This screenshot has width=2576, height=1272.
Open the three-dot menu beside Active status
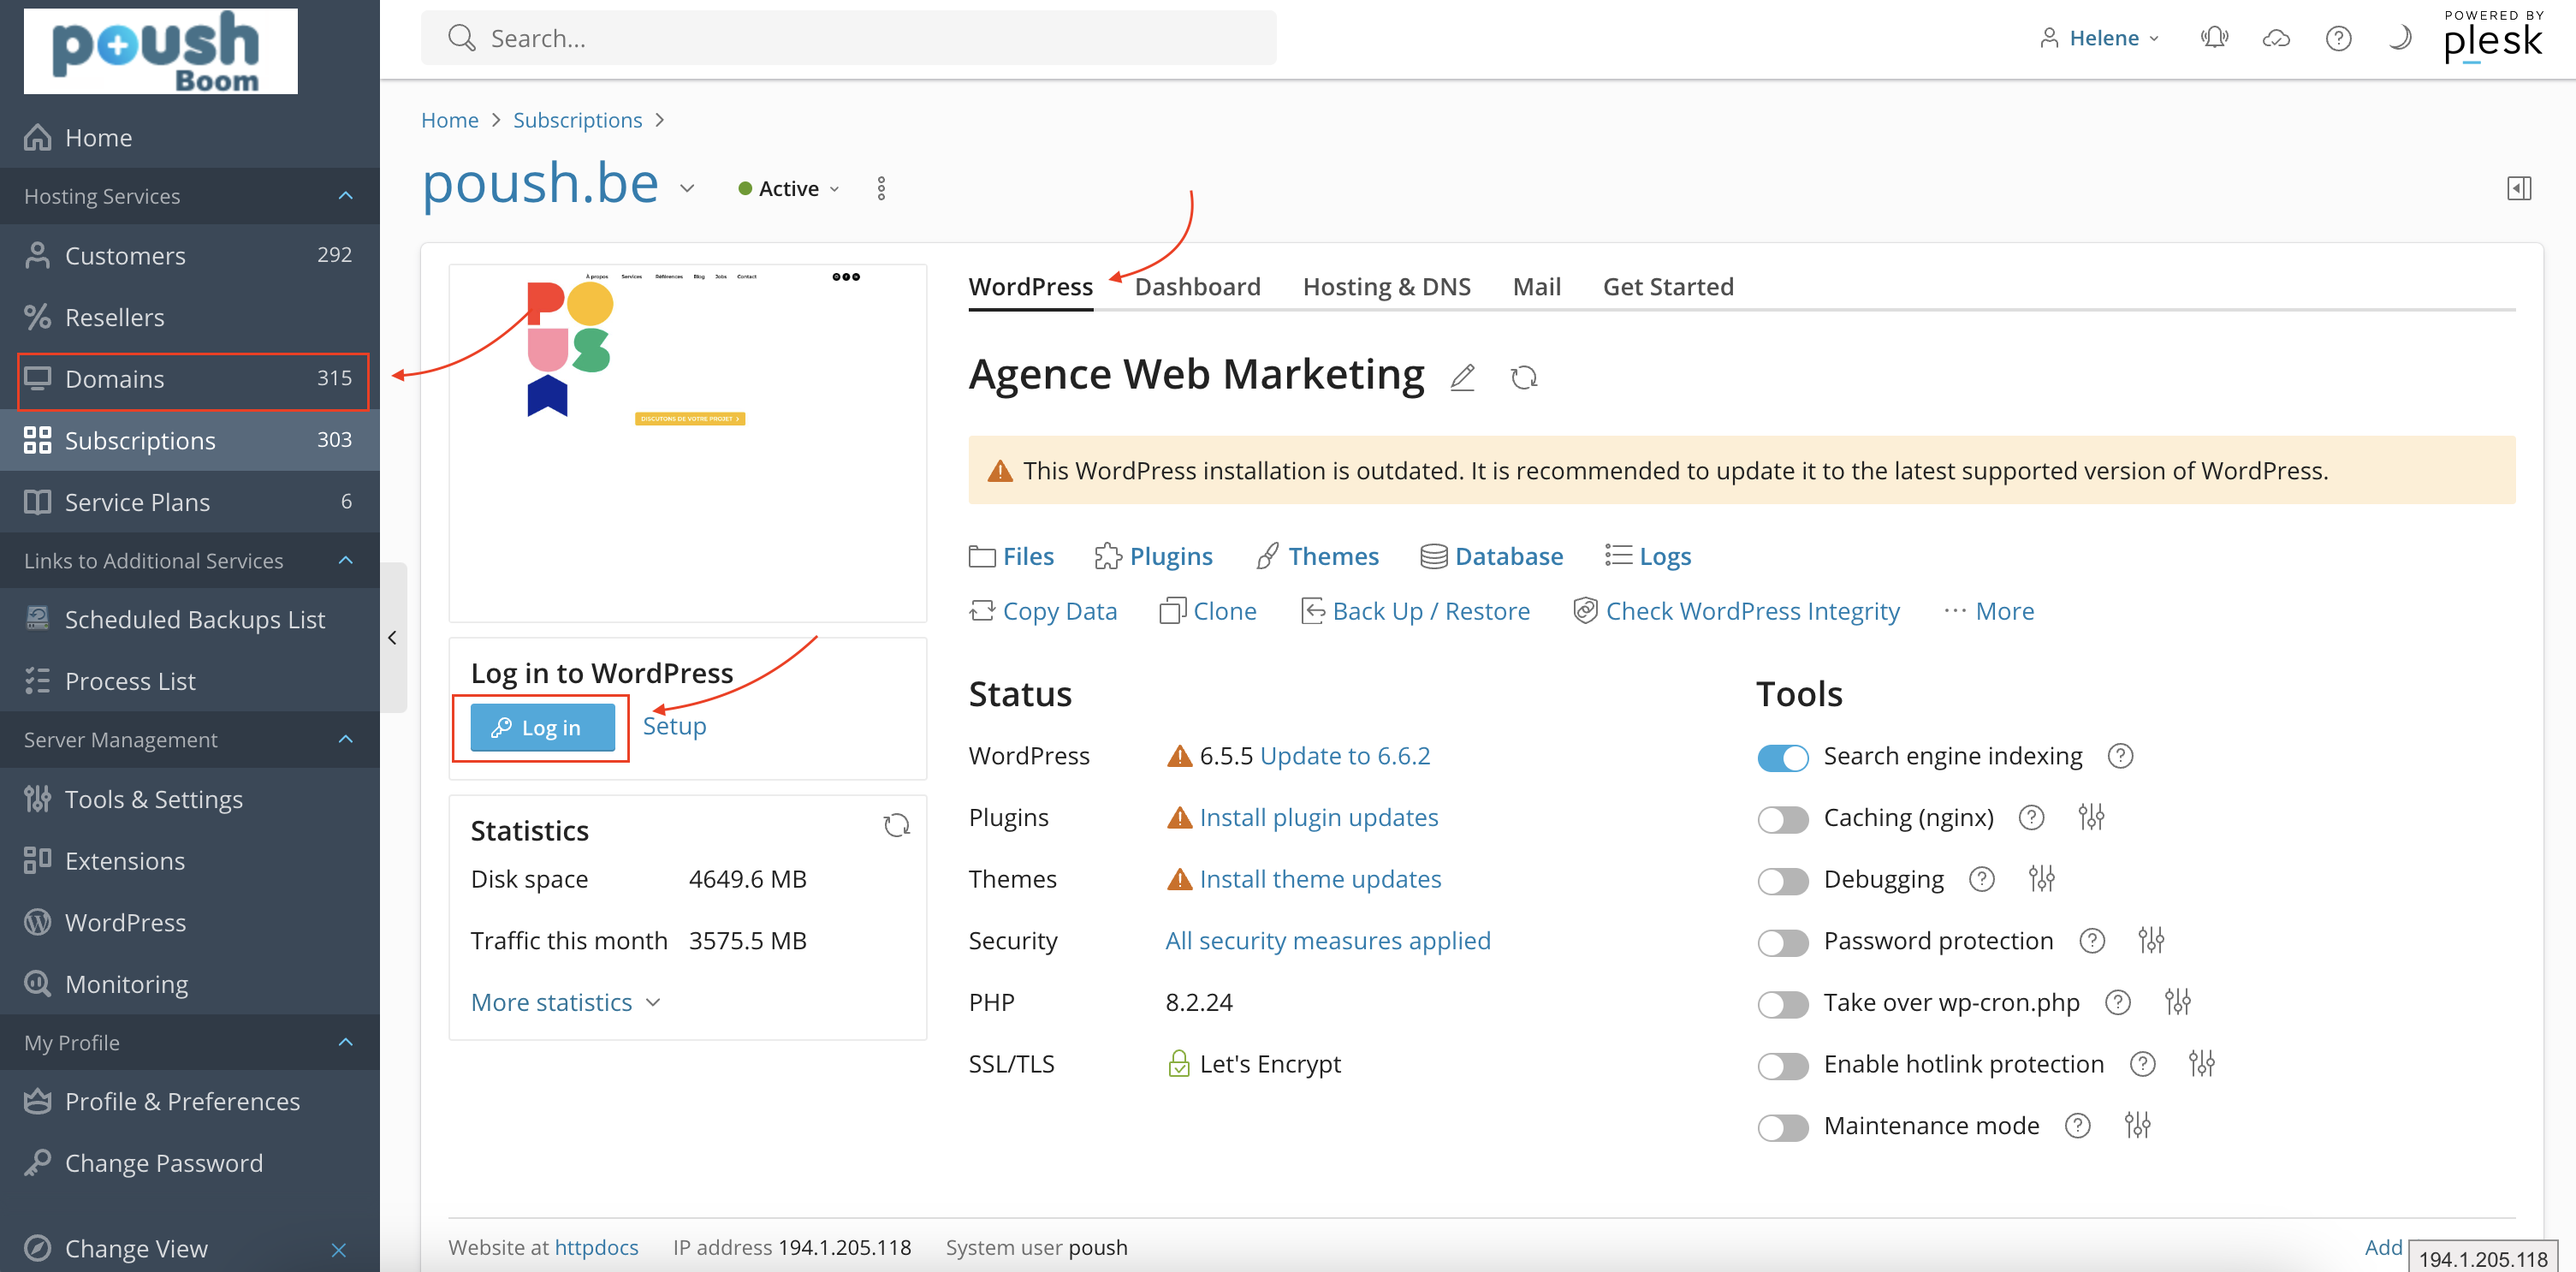881,189
